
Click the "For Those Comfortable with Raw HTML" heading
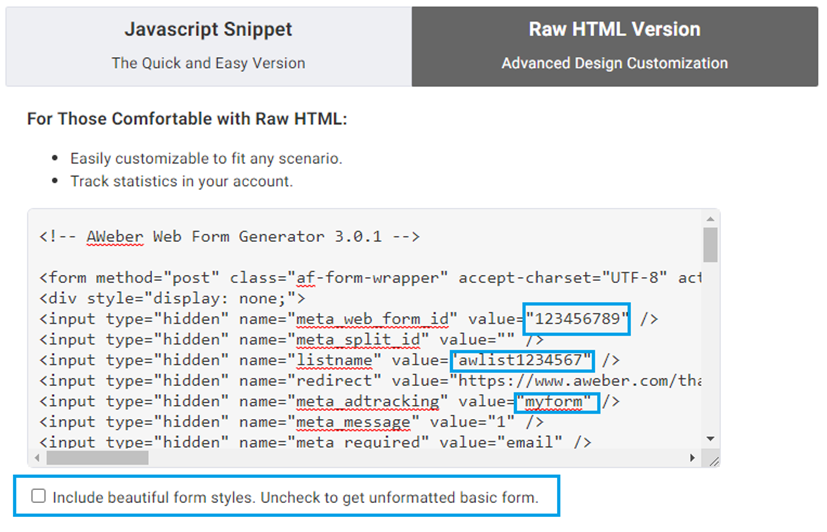tap(187, 119)
